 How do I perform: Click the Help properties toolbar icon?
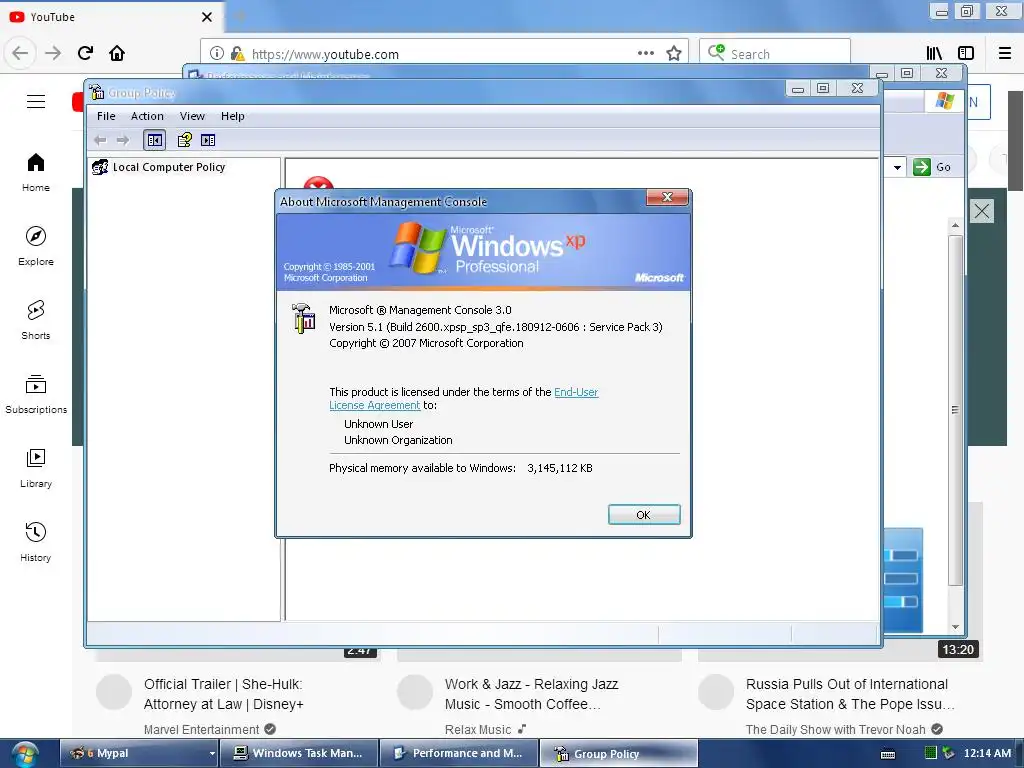pyautogui.click(x=185, y=140)
